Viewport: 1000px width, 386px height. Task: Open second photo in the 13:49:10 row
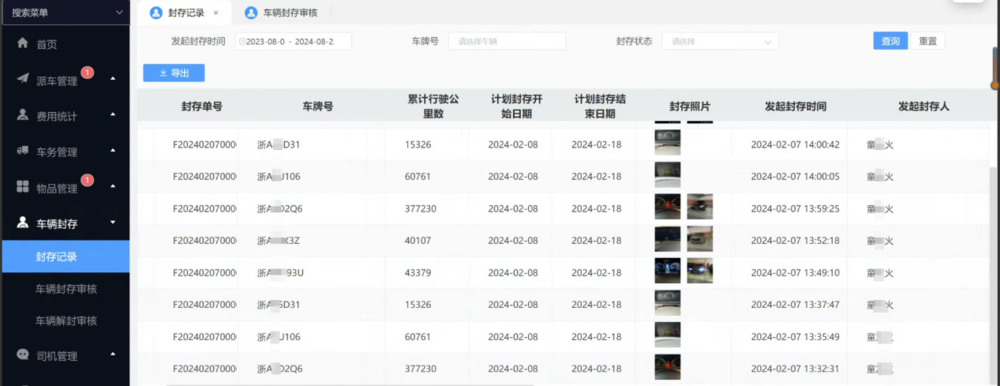coord(700,271)
